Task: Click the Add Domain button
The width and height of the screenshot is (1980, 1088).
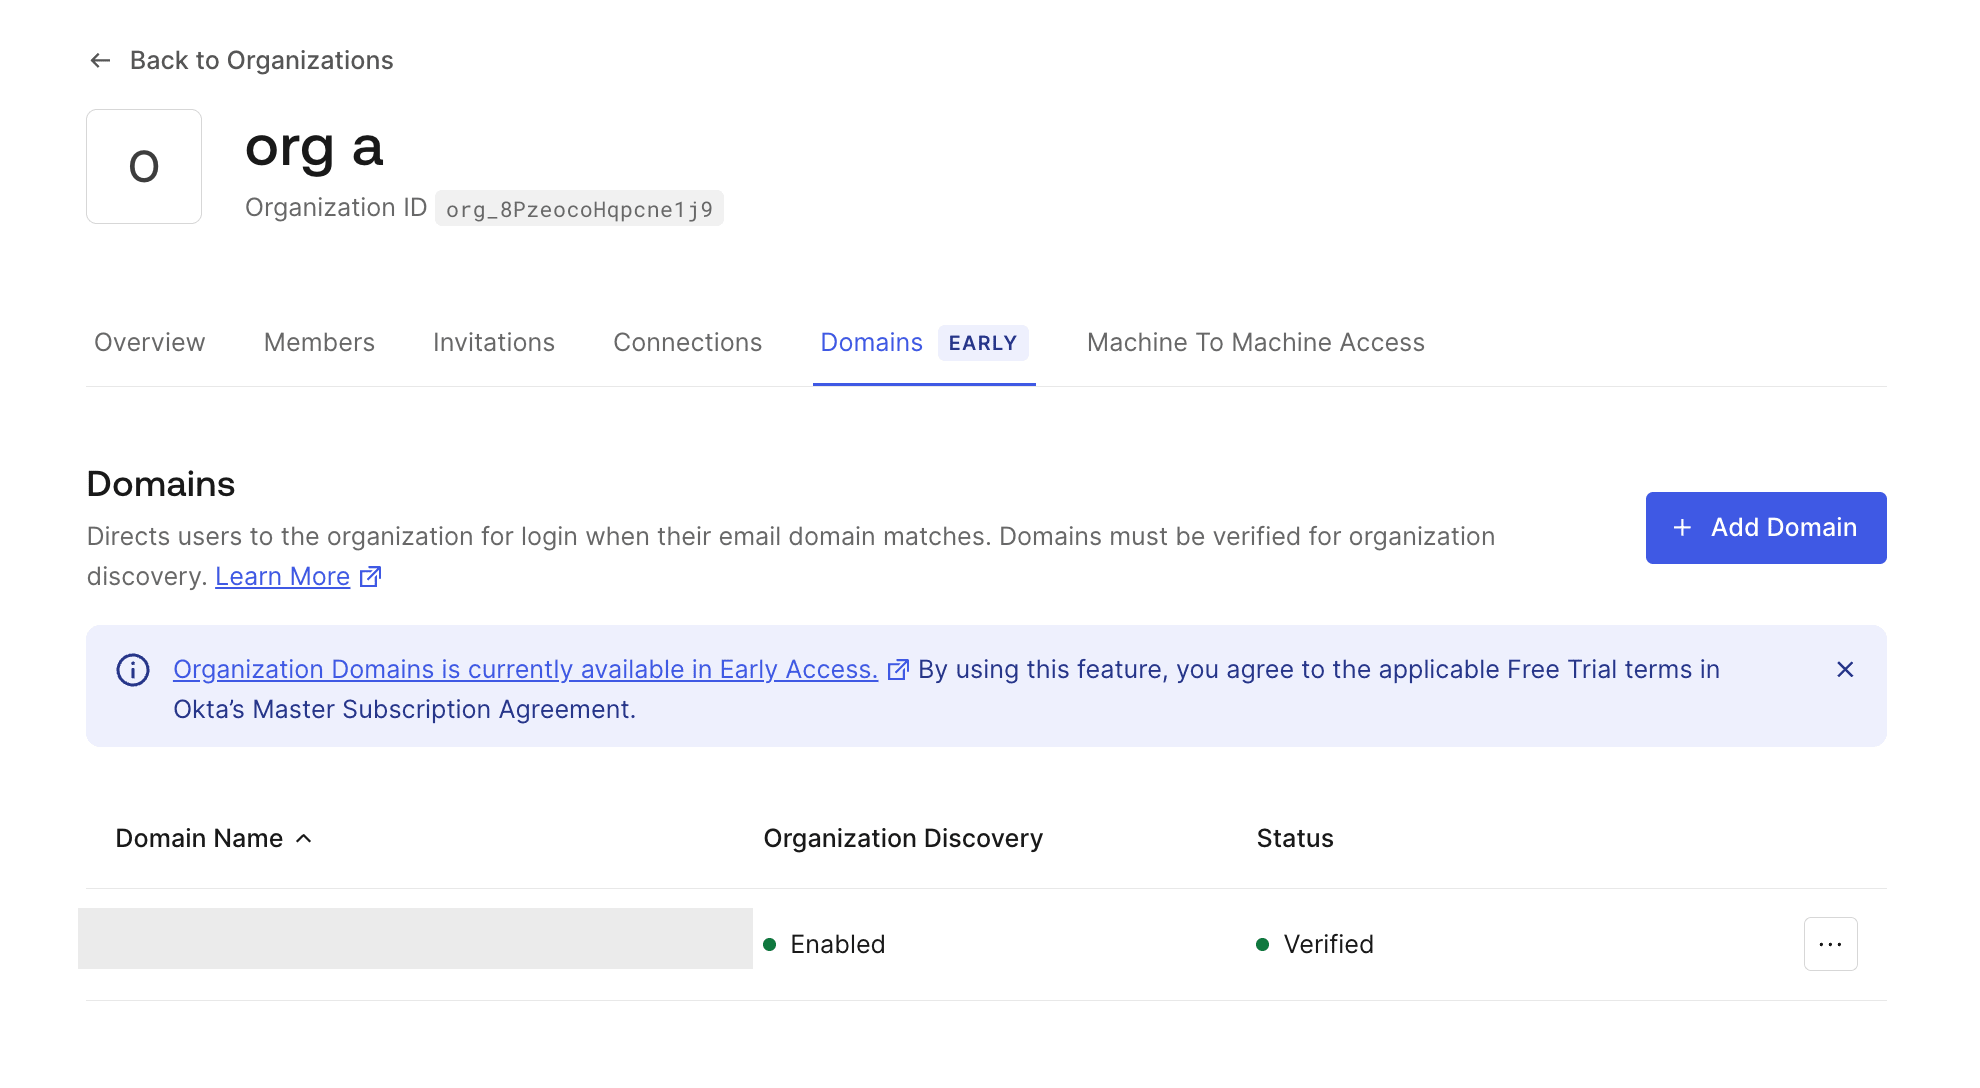Action: click(1766, 527)
